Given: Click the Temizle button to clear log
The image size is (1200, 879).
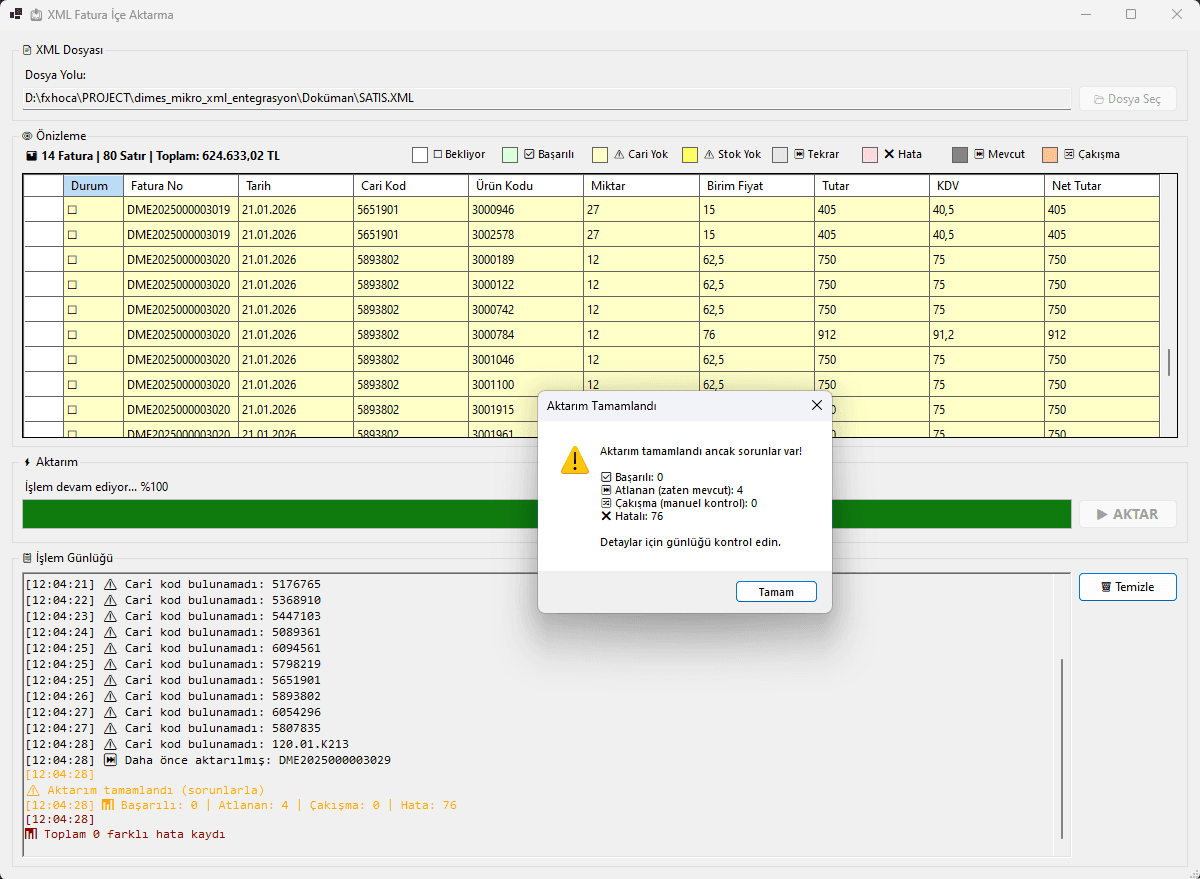Looking at the screenshot, I should (1127, 587).
